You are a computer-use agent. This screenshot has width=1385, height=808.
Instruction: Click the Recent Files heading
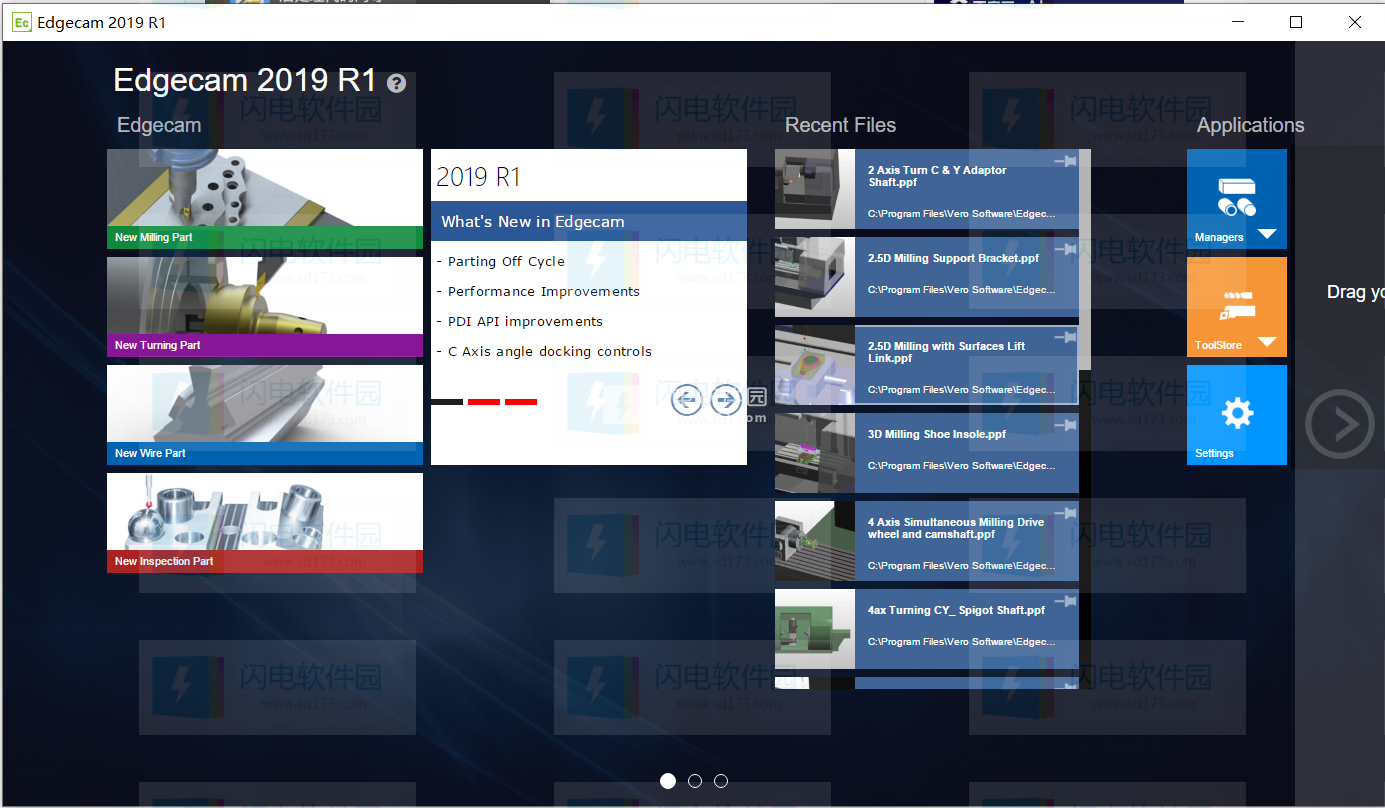click(840, 125)
